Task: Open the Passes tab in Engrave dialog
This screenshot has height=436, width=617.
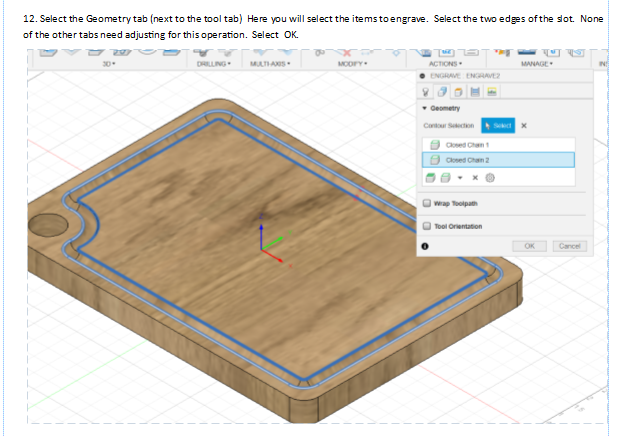Action: click(475, 92)
